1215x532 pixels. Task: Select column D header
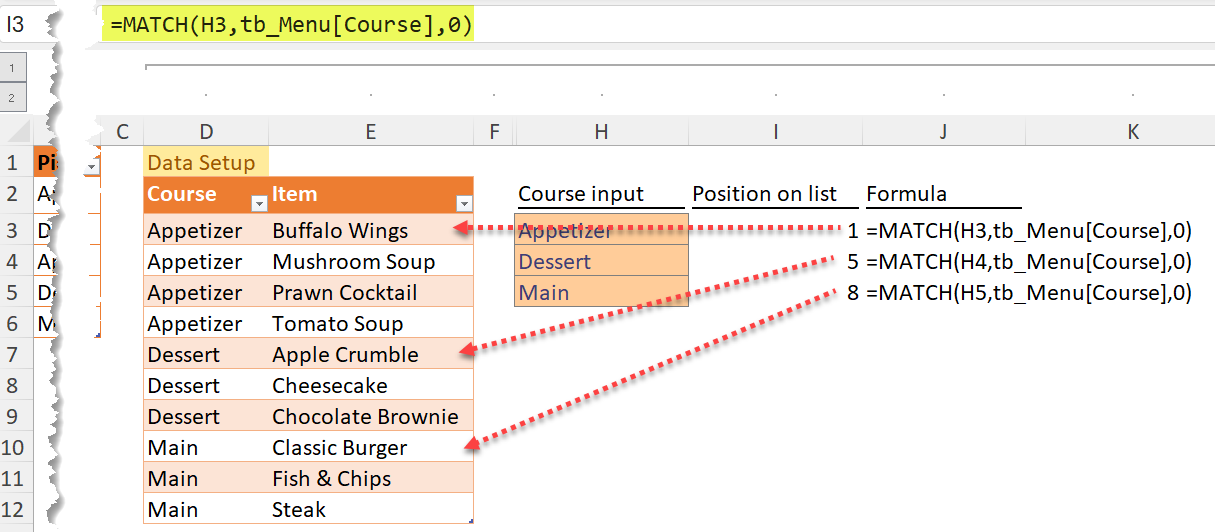(206, 131)
